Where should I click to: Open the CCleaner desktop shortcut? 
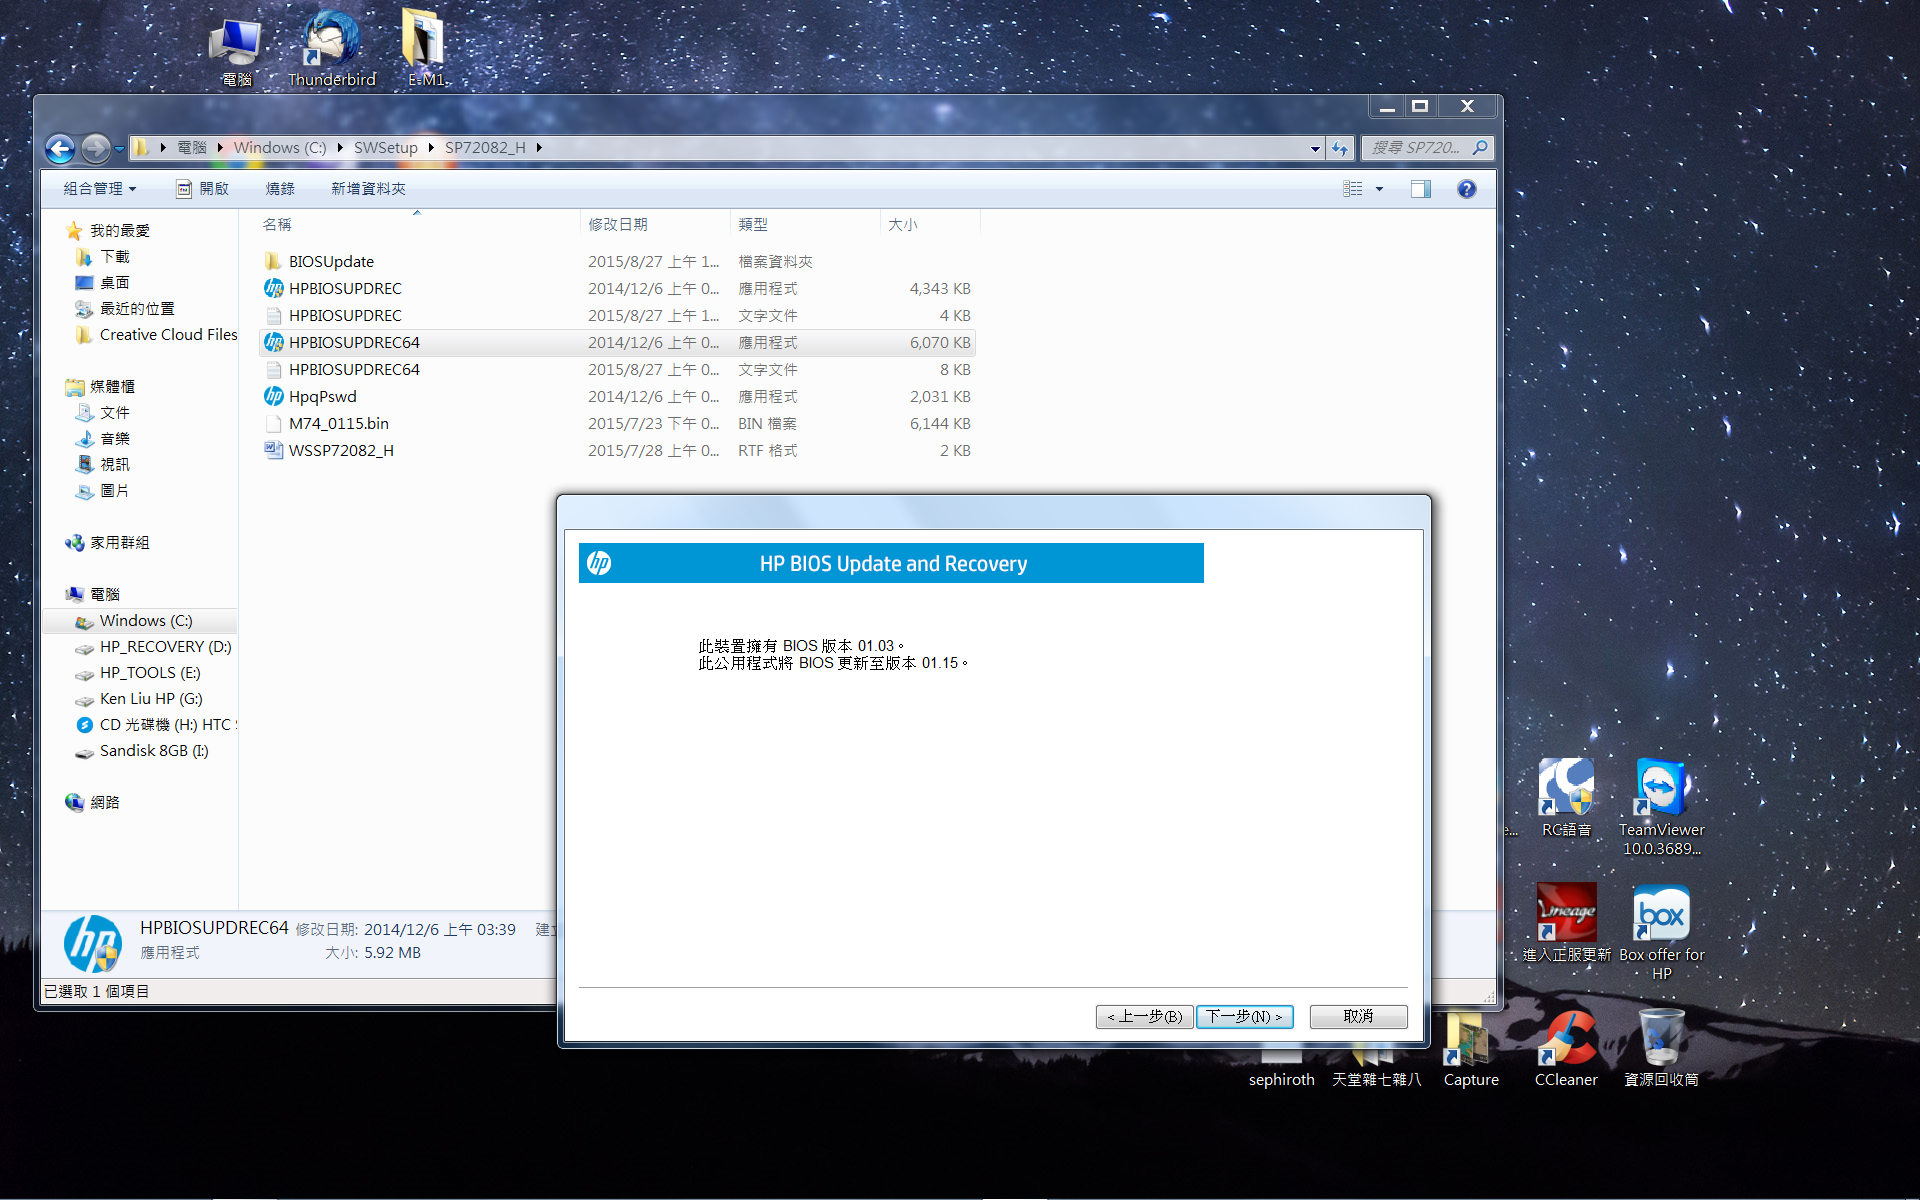(x=1566, y=1048)
